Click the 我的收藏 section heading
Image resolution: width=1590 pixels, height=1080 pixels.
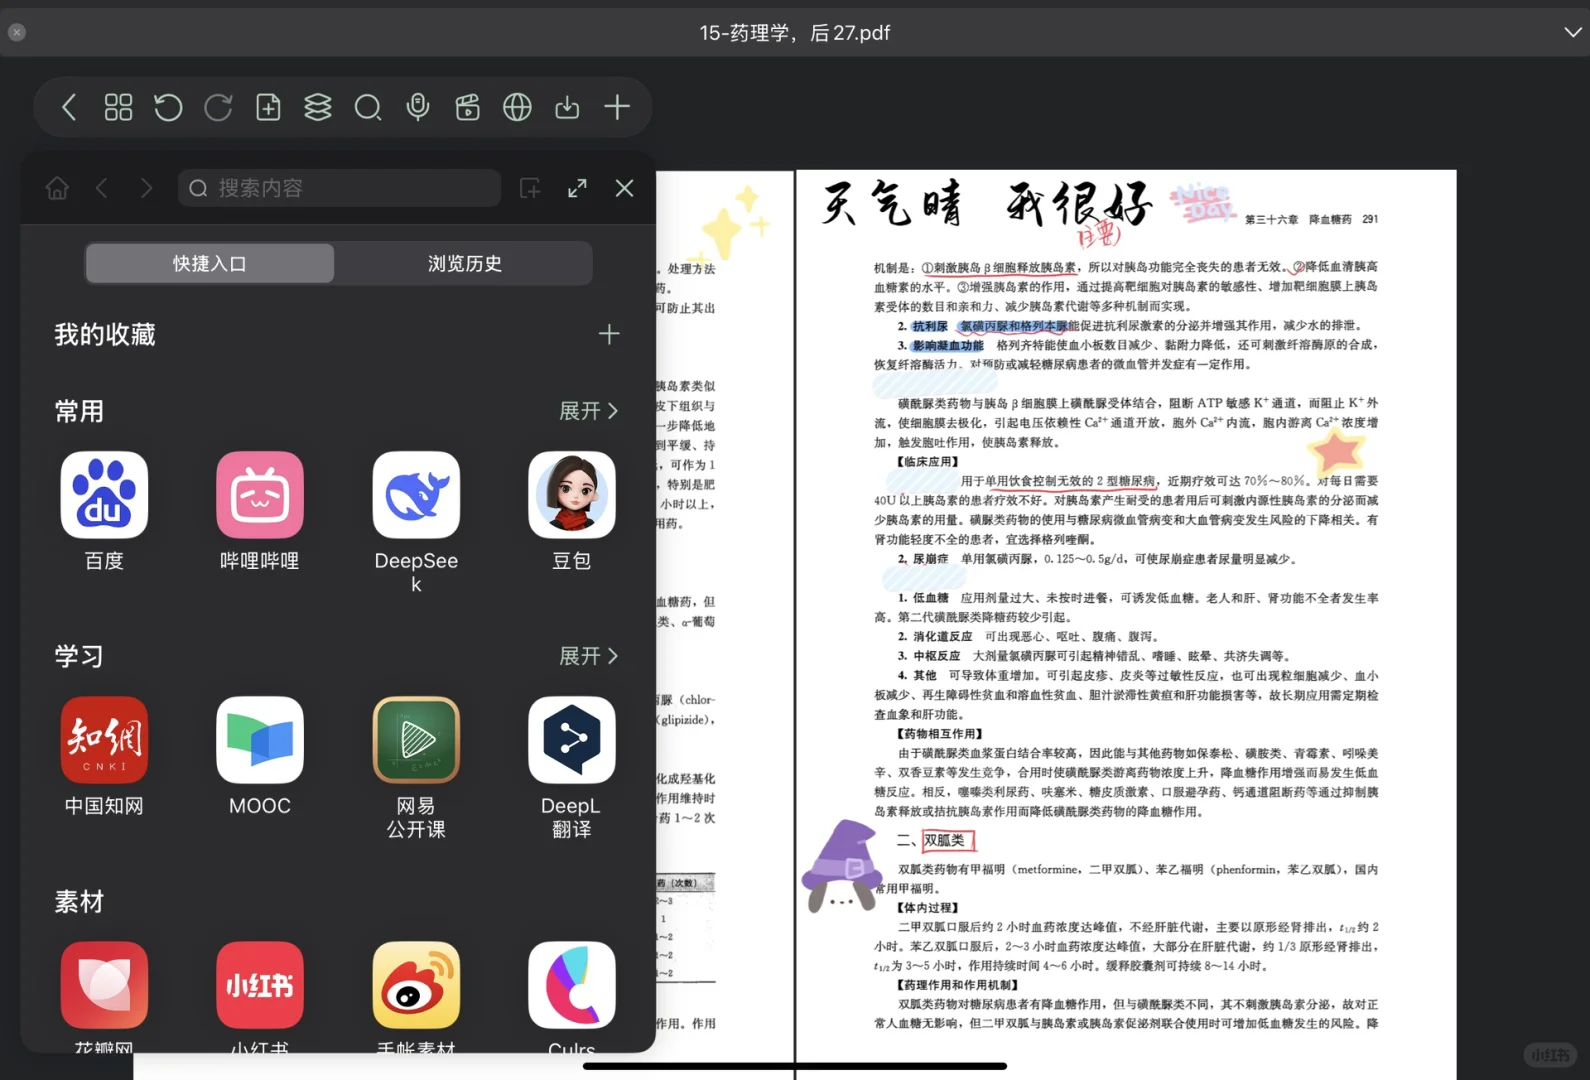tap(105, 334)
